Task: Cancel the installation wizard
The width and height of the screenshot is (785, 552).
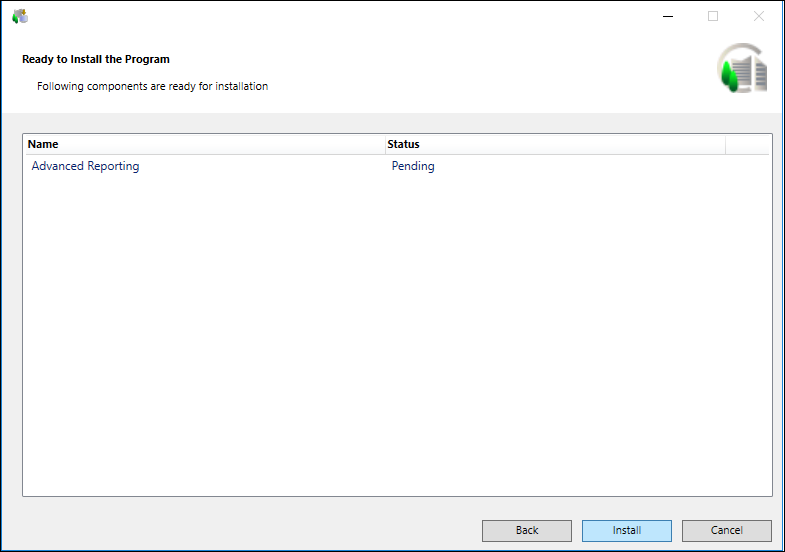Action: click(726, 530)
